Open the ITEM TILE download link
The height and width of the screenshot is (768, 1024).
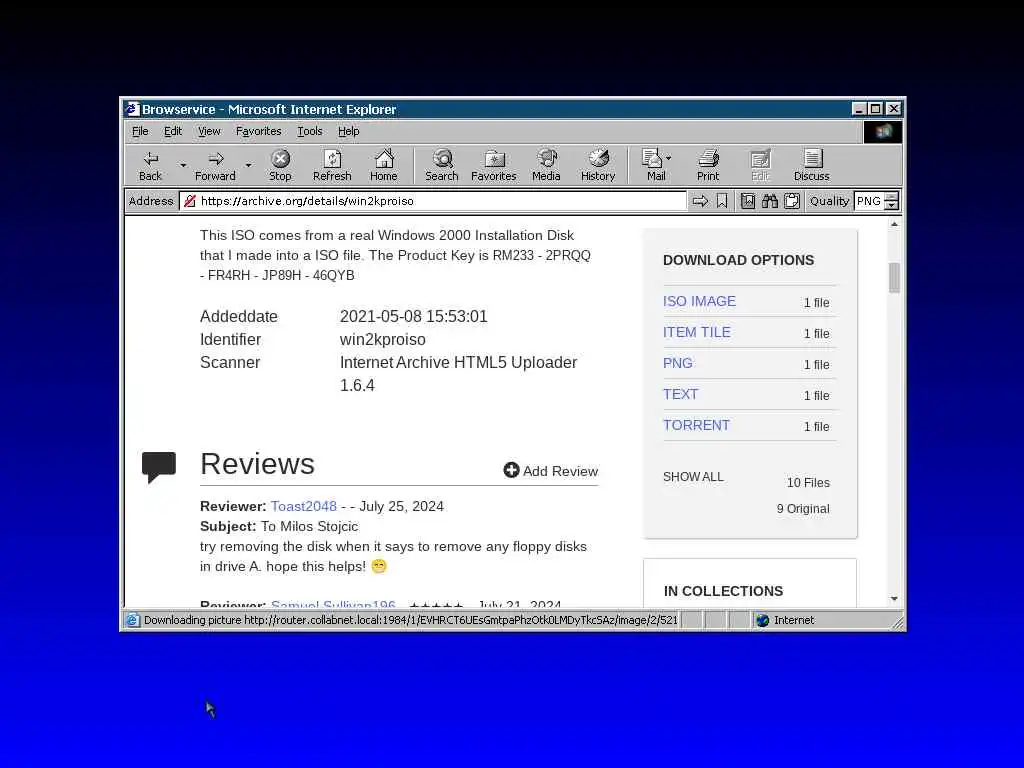click(696, 332)
